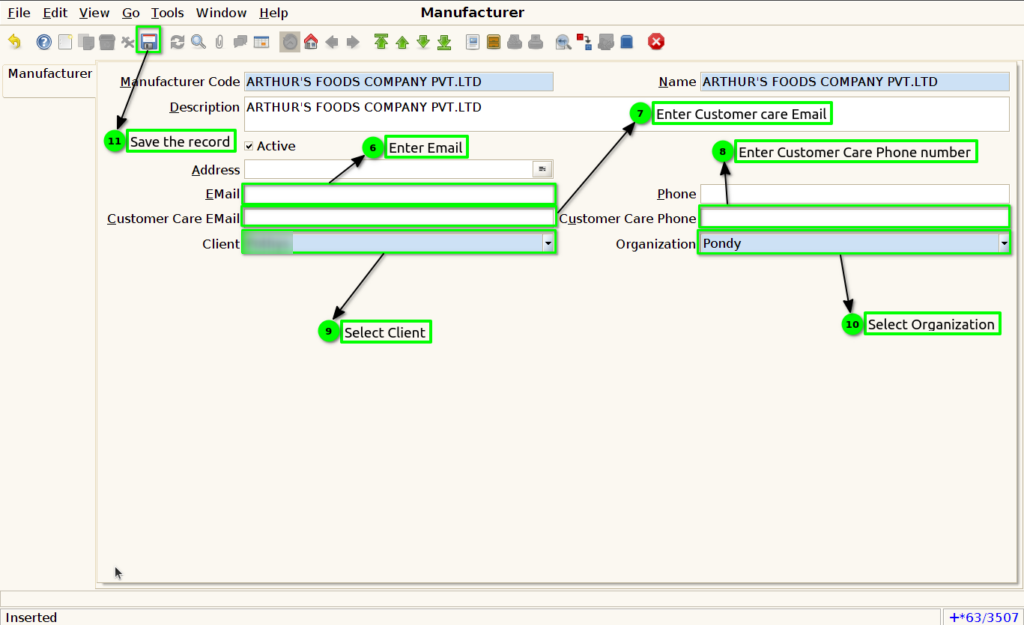
Task: Open the Help menu
Action: [273, 12]
